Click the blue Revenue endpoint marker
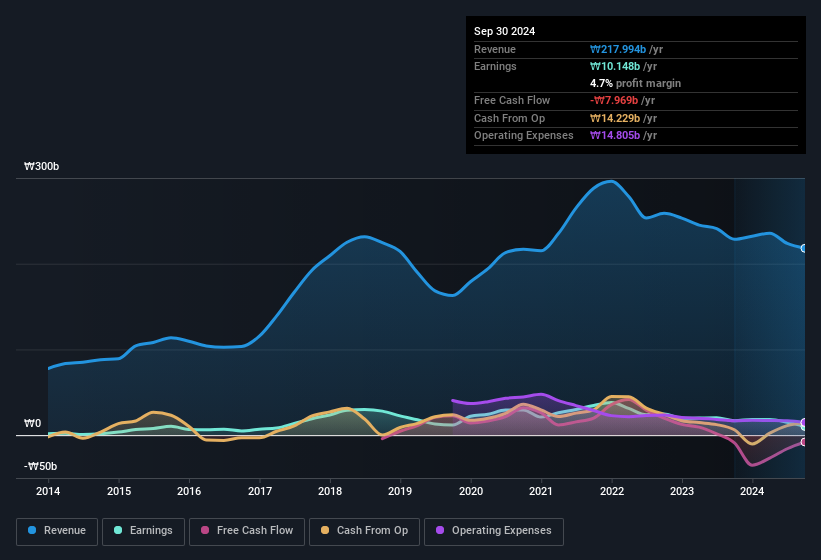The height and width of the screenshot is (560, 821). click(x=803, y=248)
